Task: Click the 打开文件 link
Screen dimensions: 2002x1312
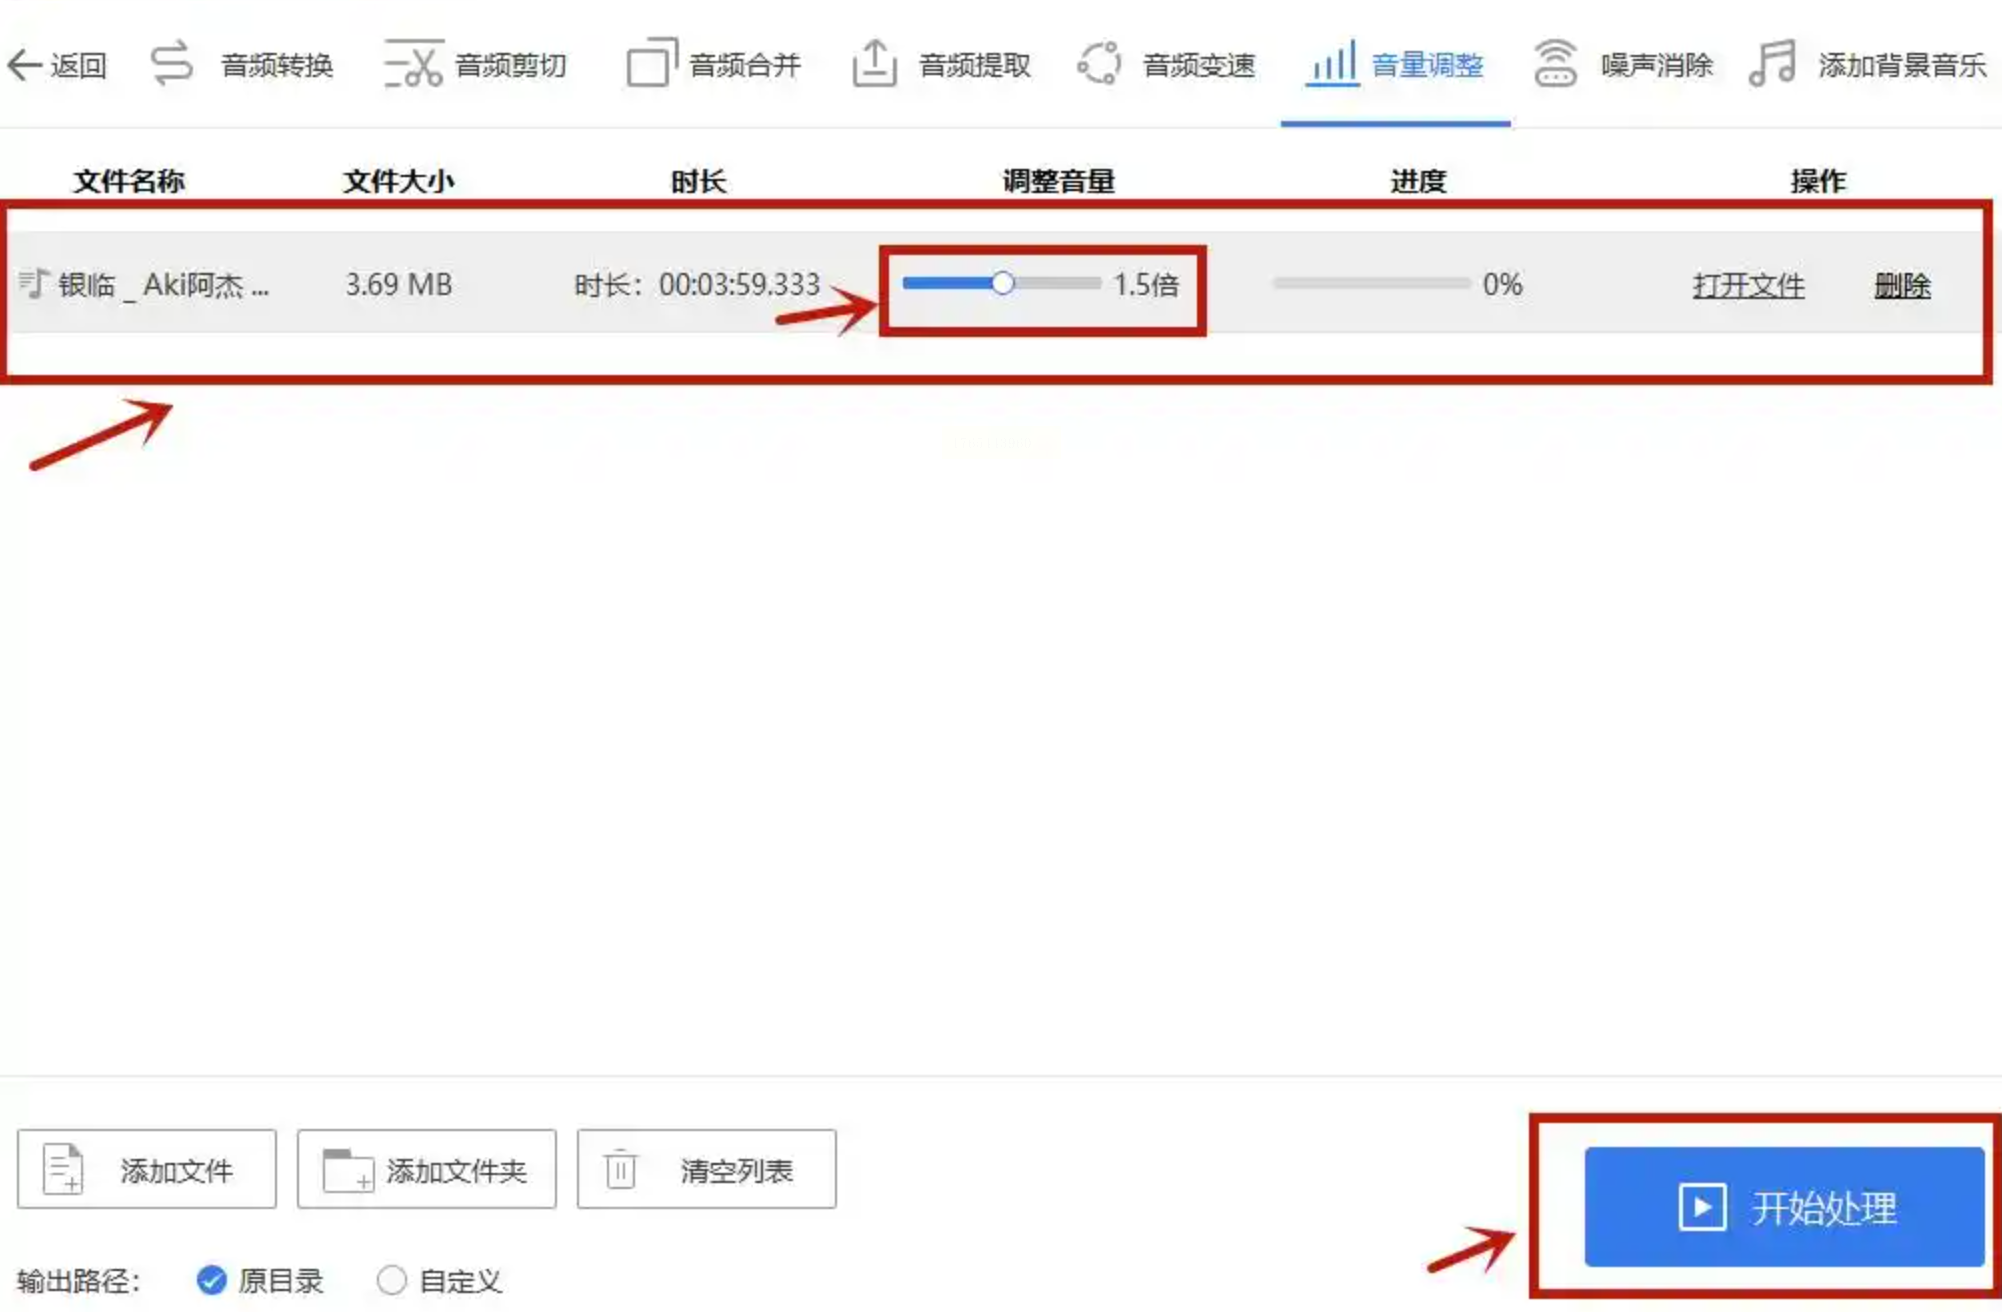Action: point(1748,285)
